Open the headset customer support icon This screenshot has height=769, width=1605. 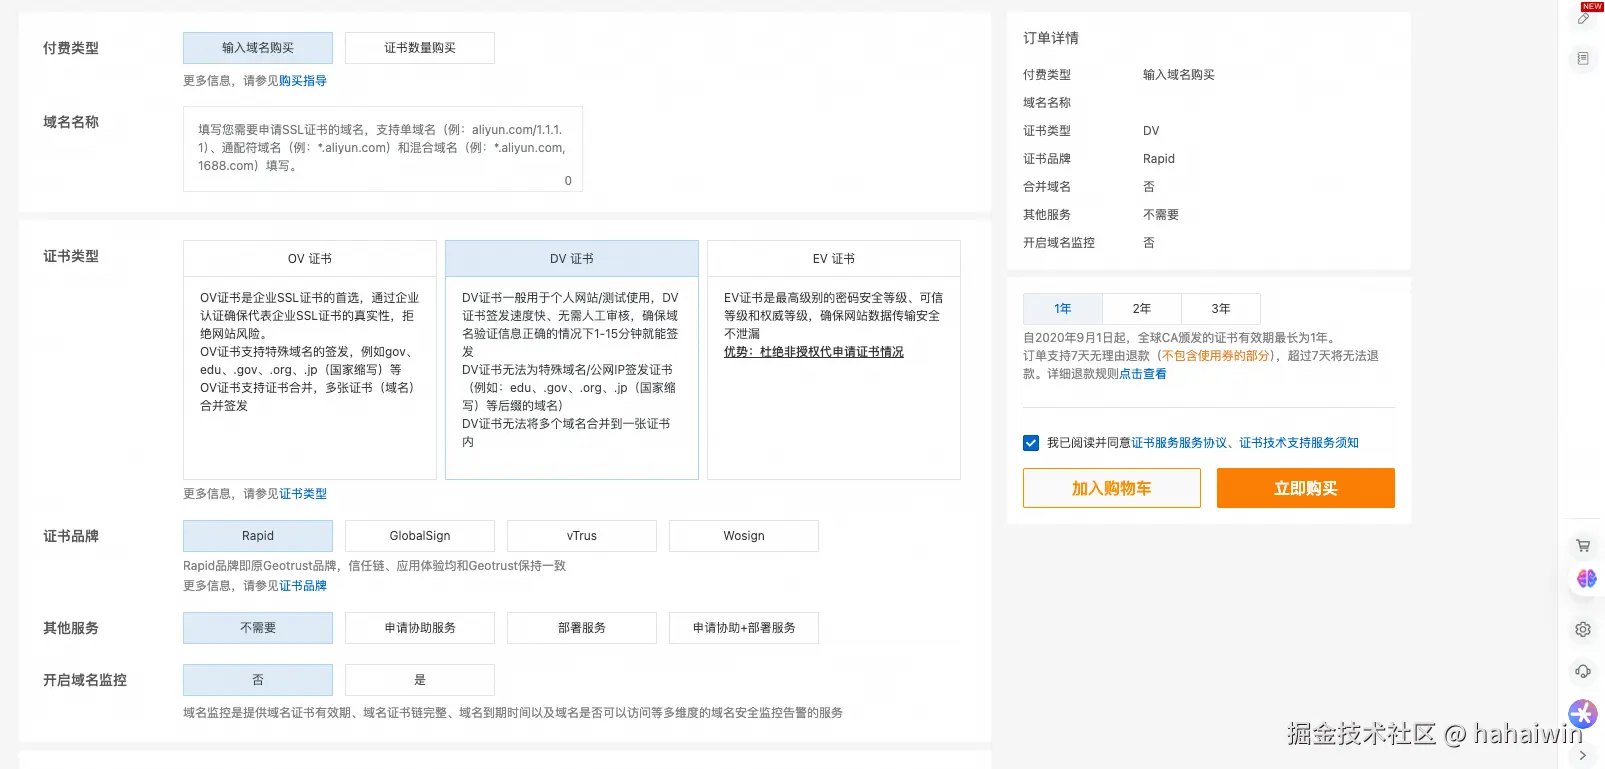(1583, 672)
